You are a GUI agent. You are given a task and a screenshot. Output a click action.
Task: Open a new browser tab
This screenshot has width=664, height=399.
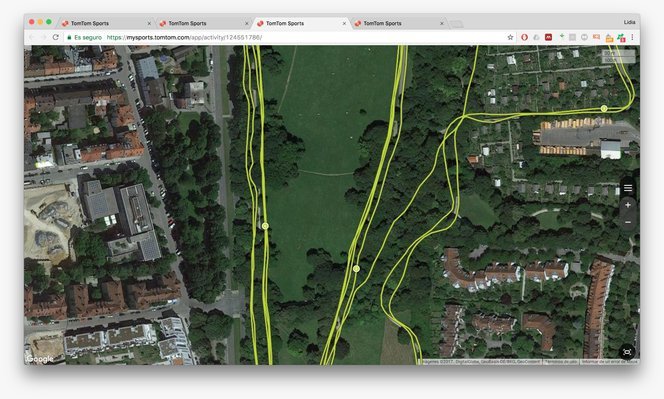coord(456,24)
